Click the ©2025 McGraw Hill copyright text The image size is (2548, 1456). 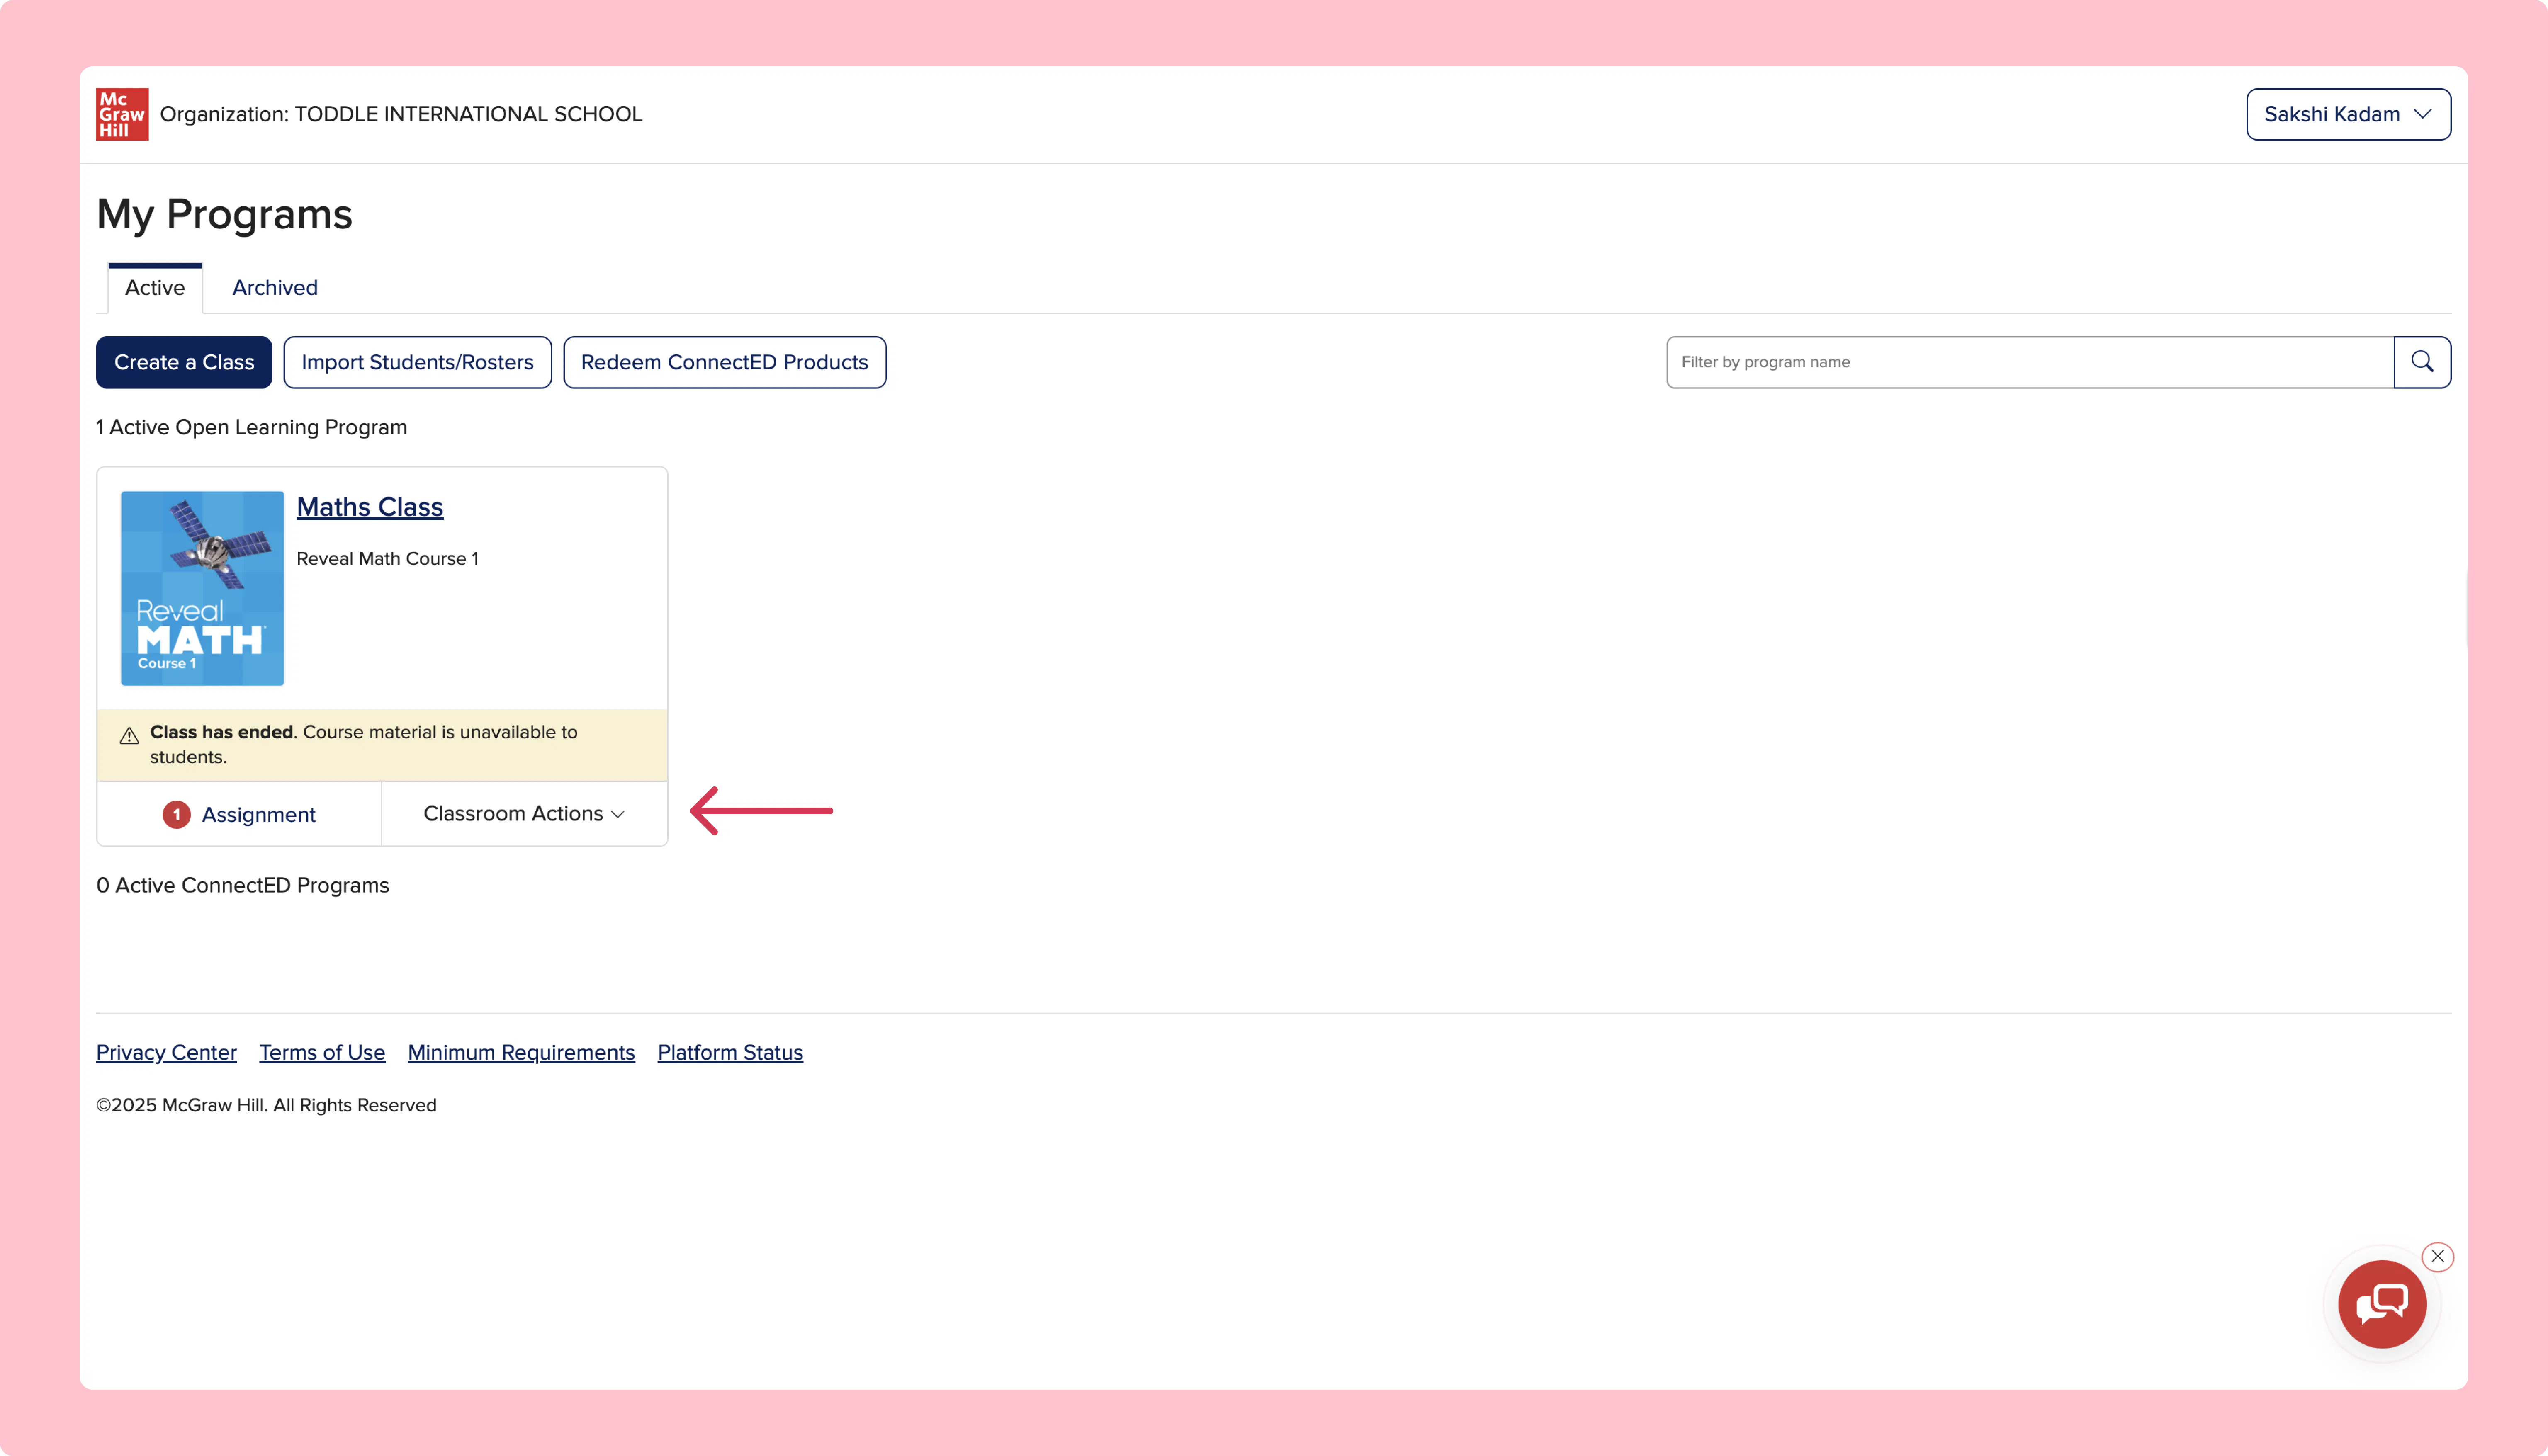click(x=266, y=1105)
